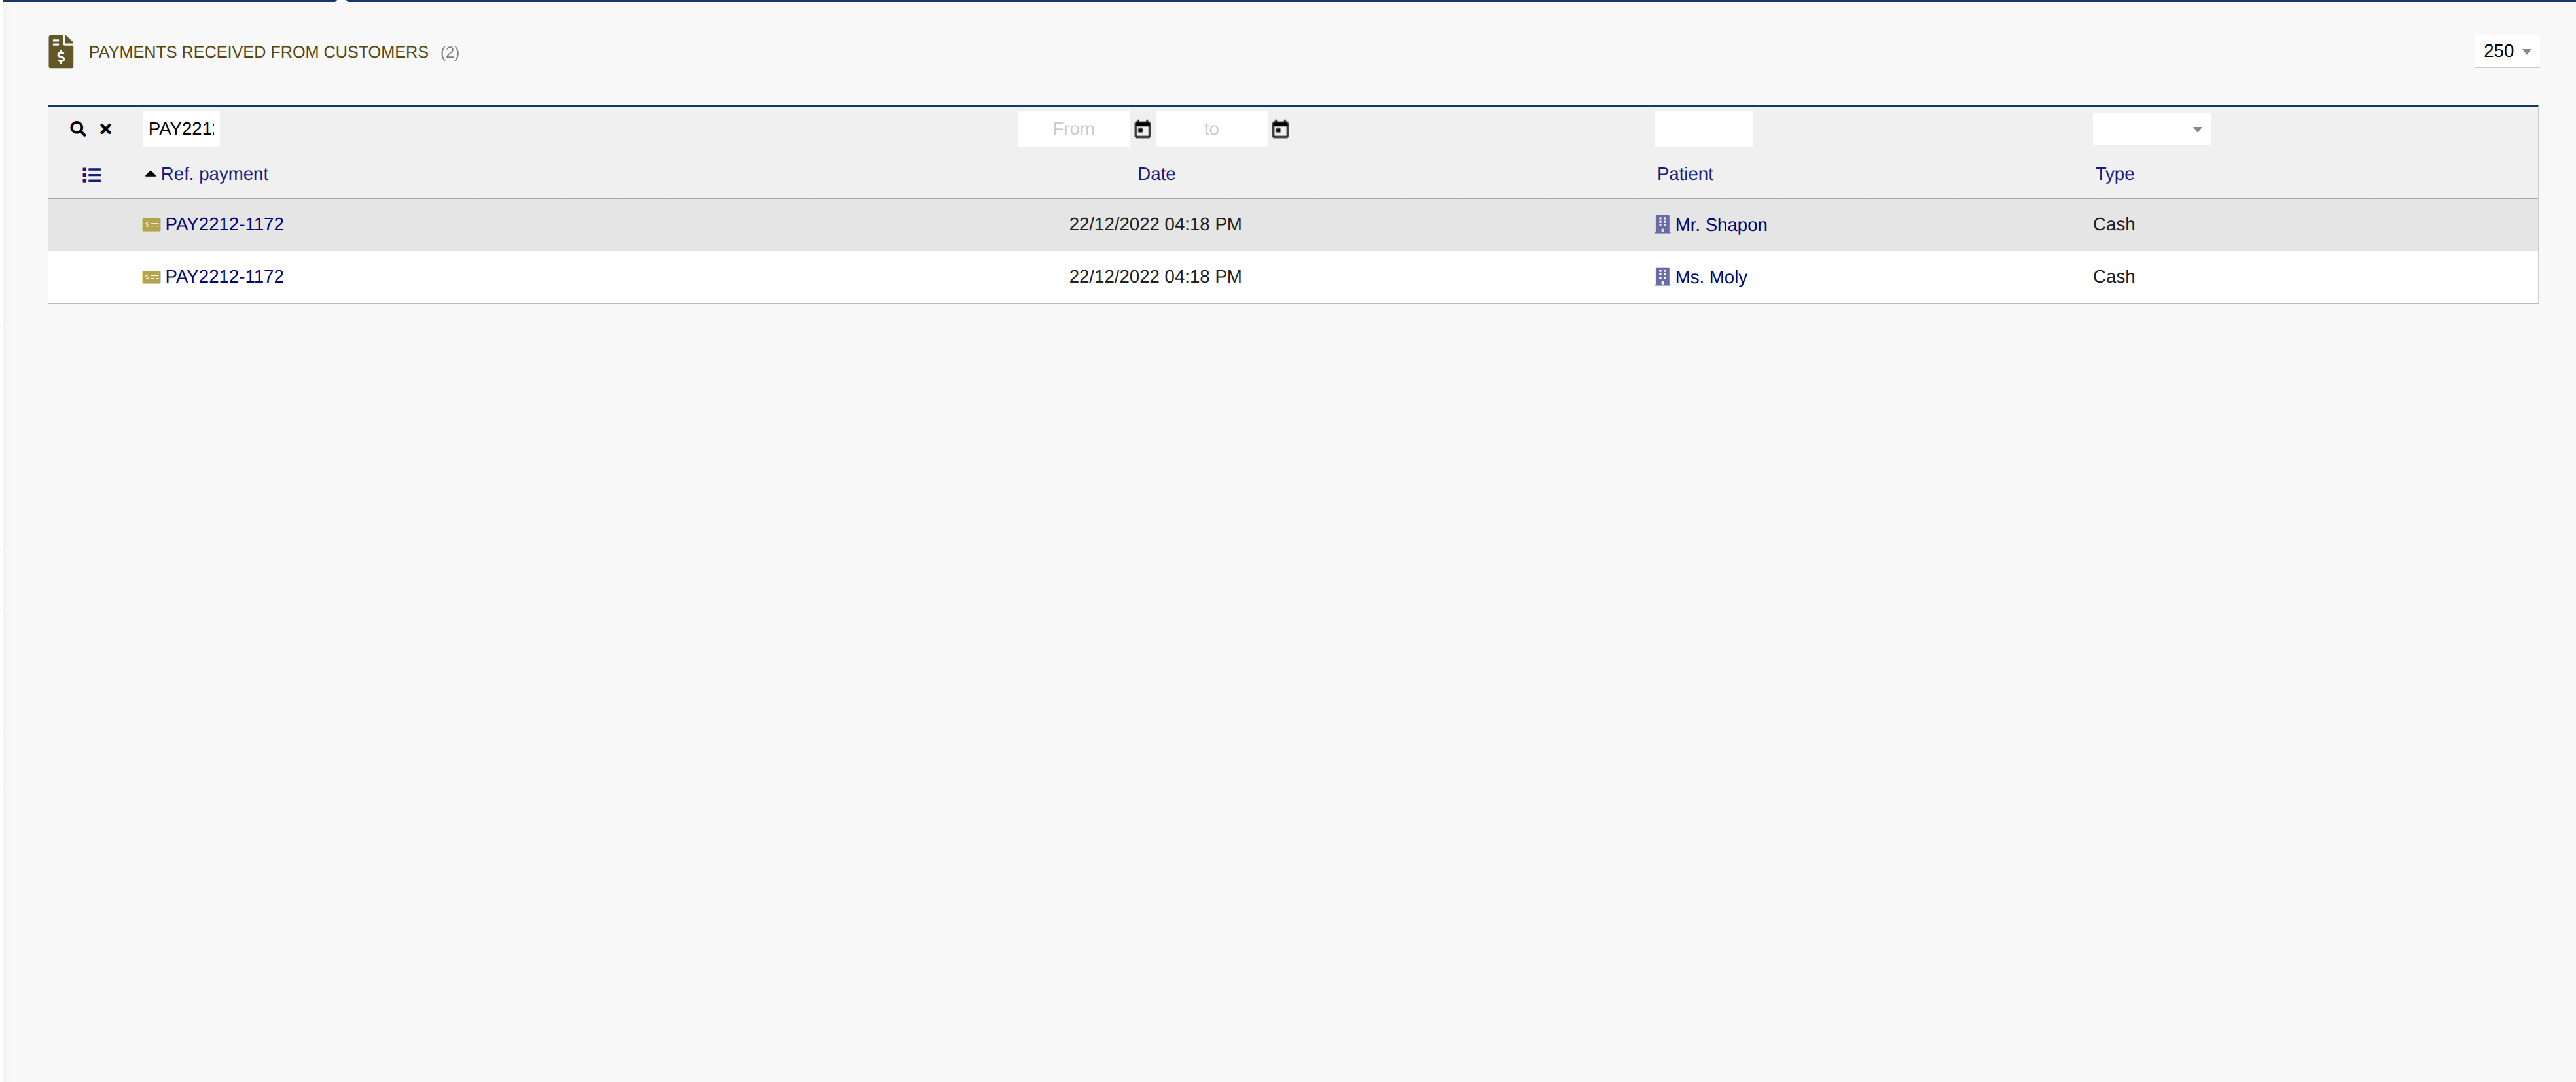Sort by Ref. payment column header
Image resolution: width=2576 pixels, height=1082 pixels.
click(214, 174)
